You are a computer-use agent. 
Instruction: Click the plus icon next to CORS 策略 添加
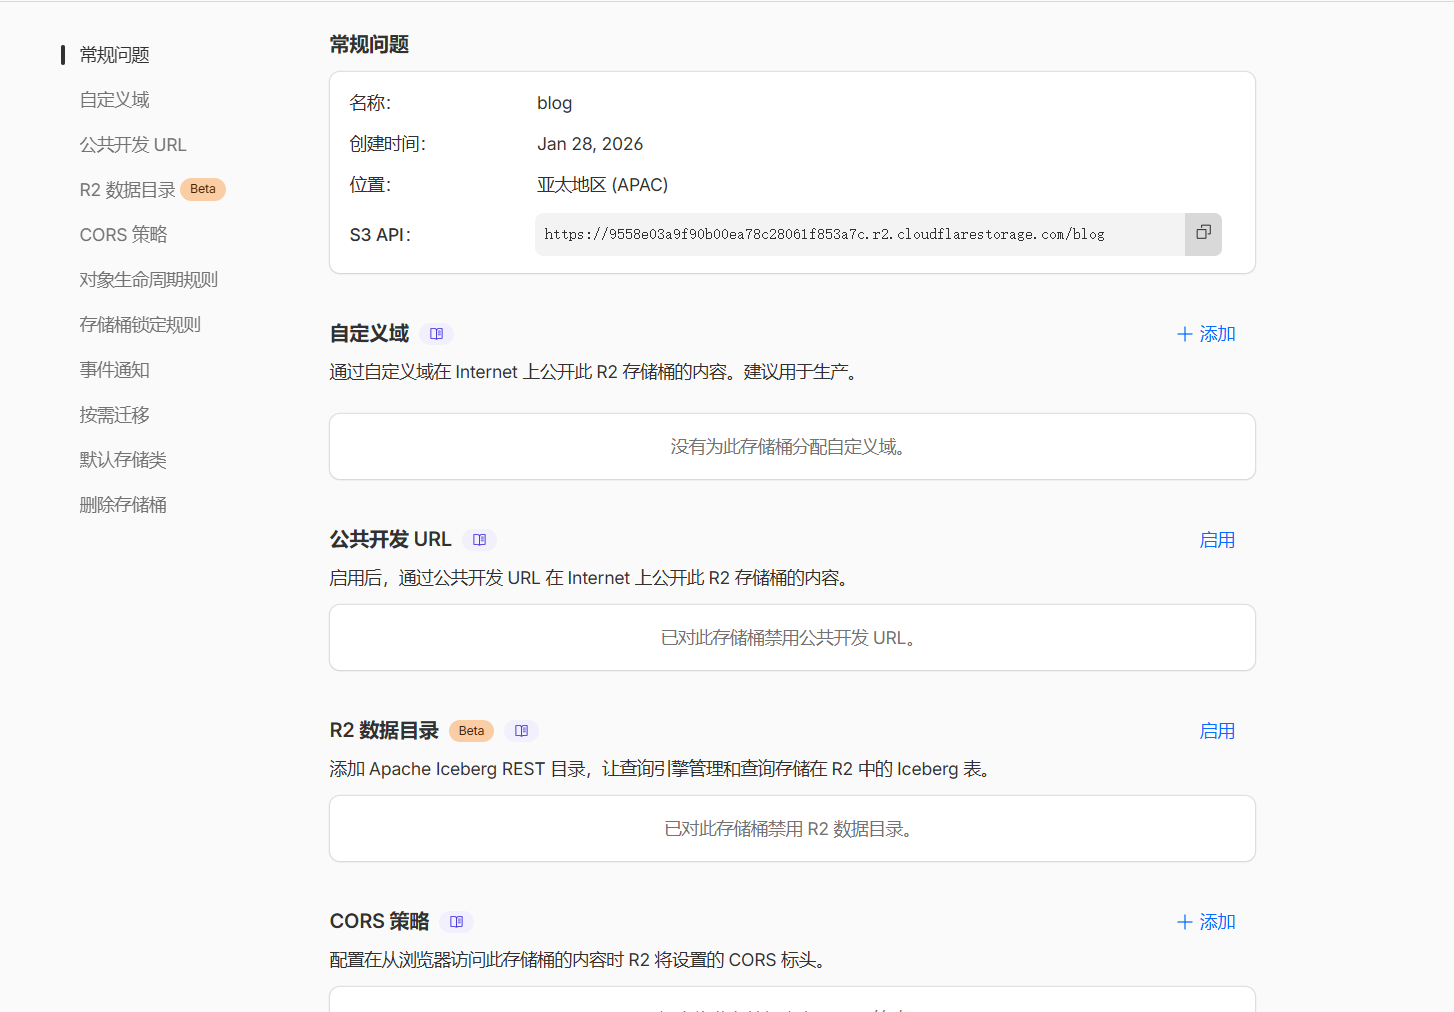(1183, 921)
